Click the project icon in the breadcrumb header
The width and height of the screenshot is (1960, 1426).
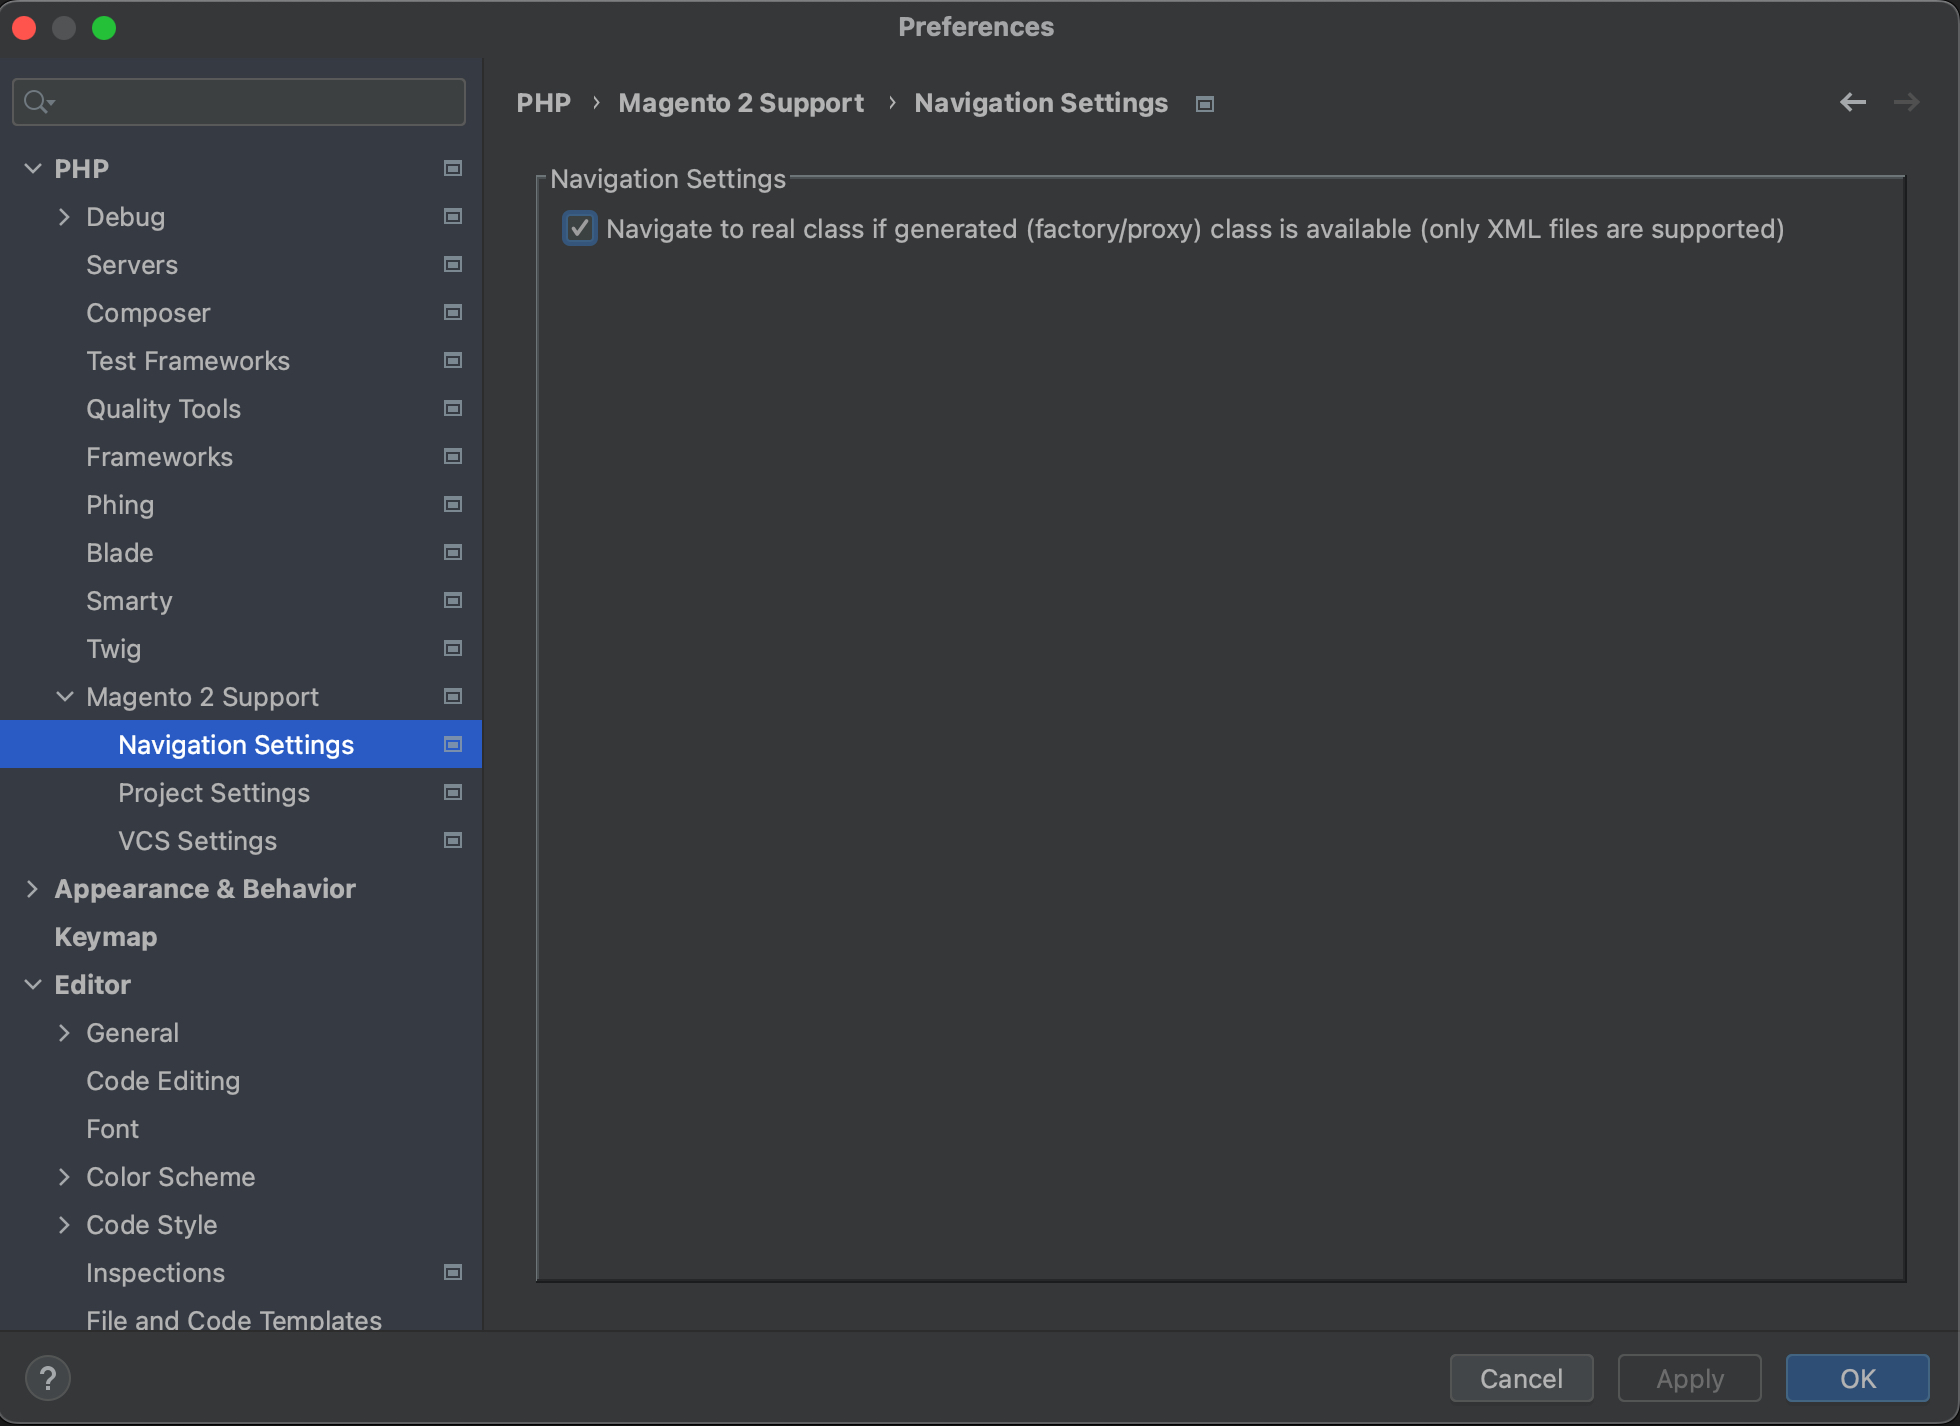1205,104
